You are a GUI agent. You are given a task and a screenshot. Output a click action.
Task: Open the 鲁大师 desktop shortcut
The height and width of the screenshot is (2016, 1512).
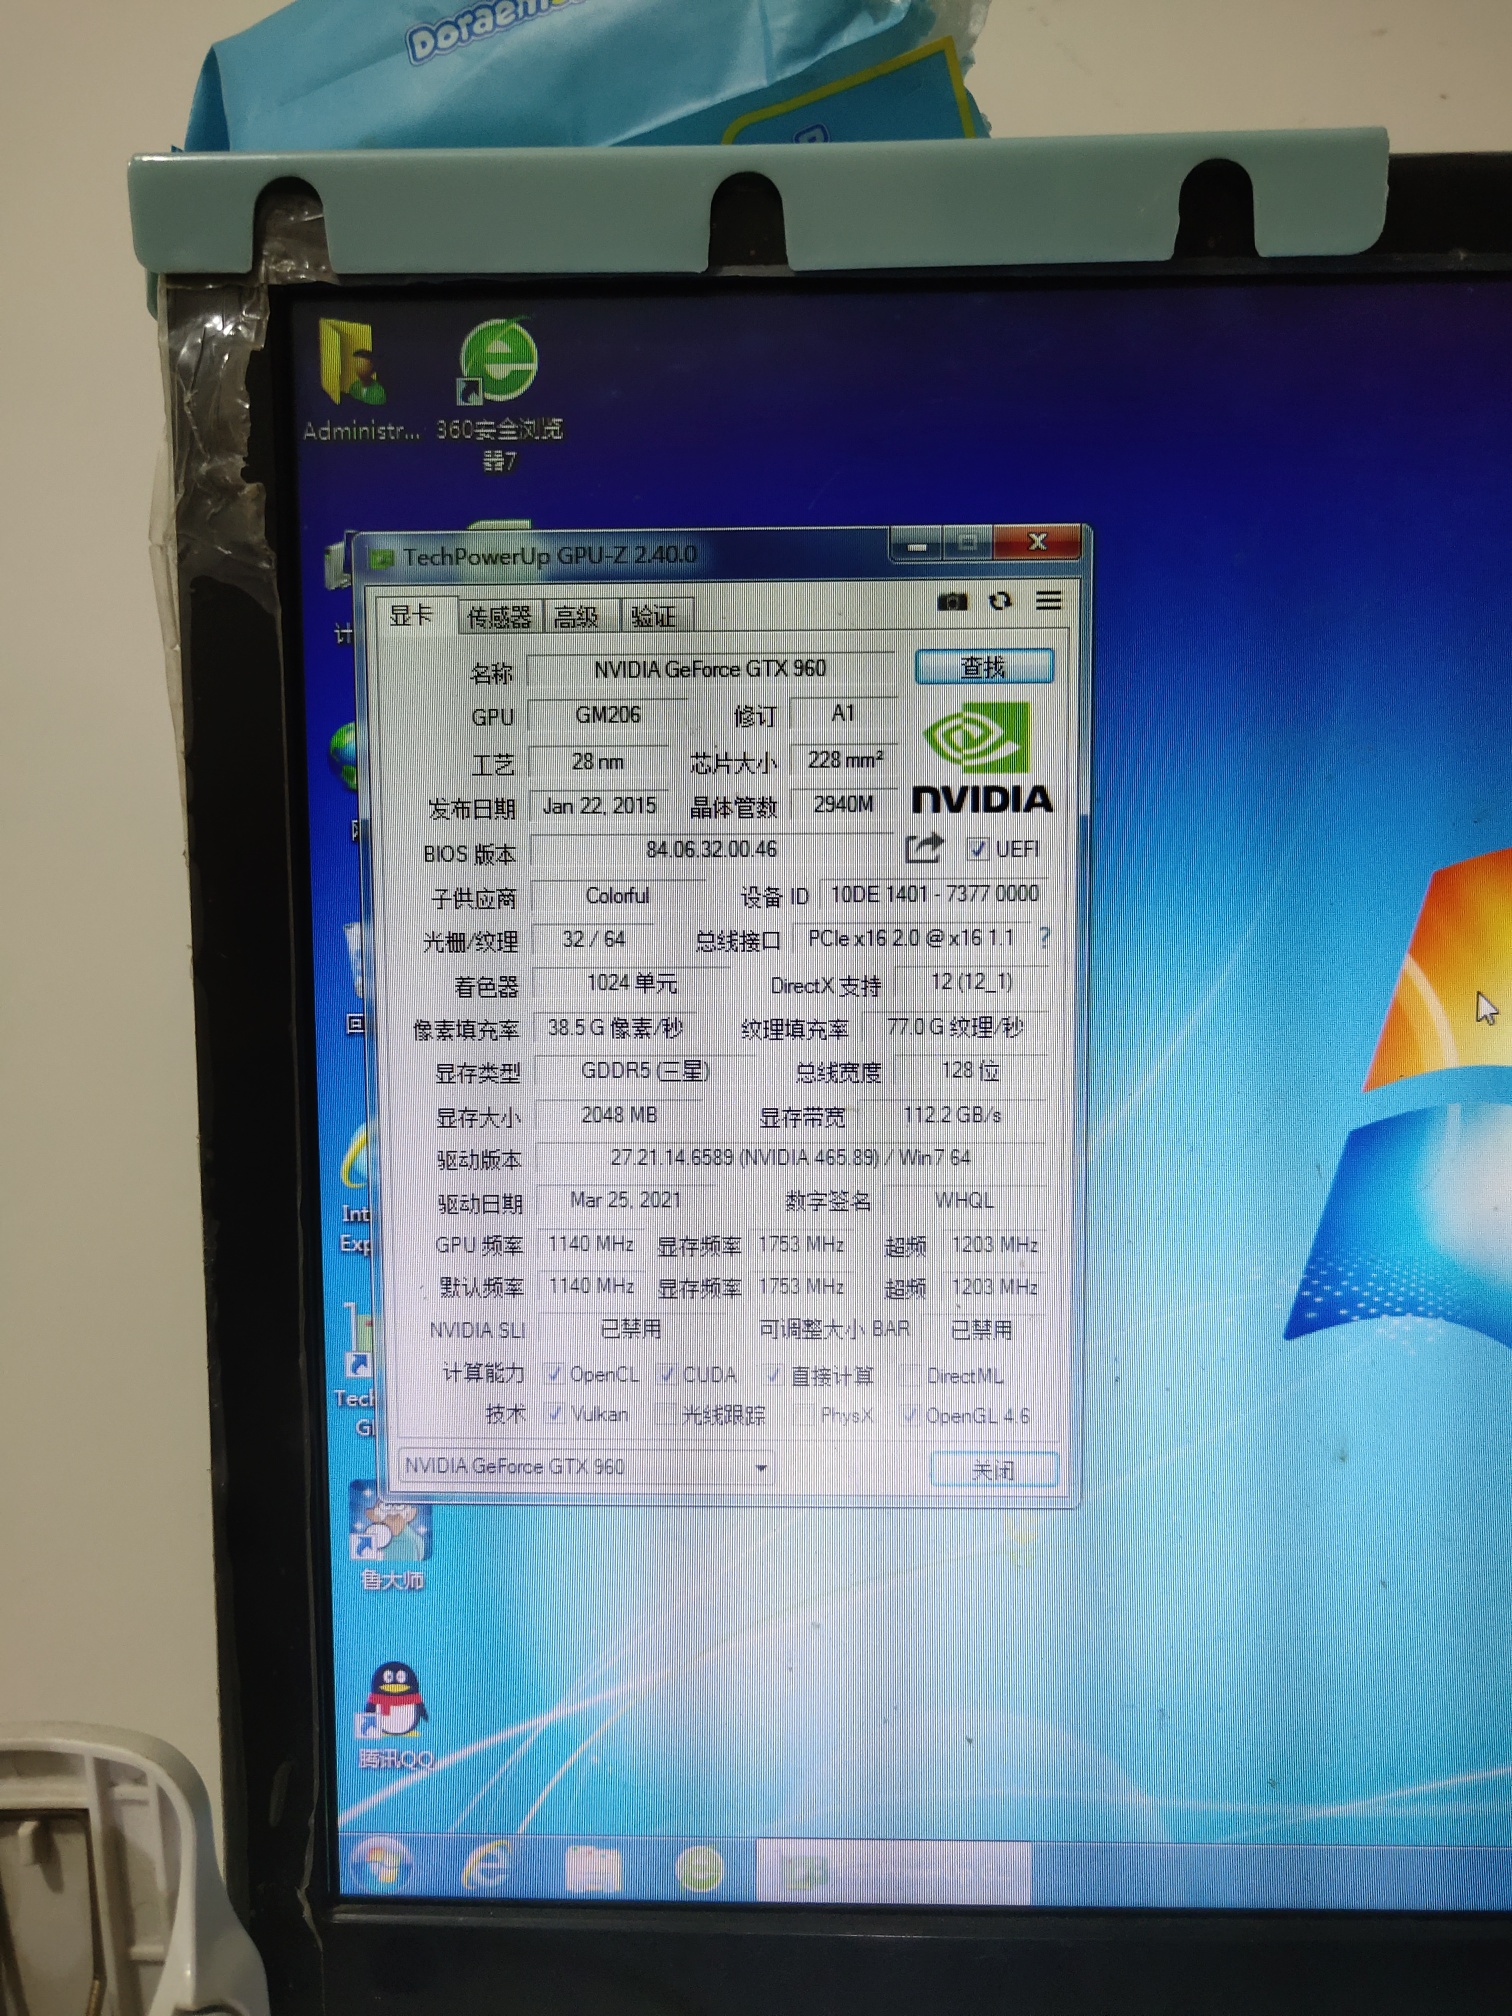pyautogui.click(x=391, y=1537)
